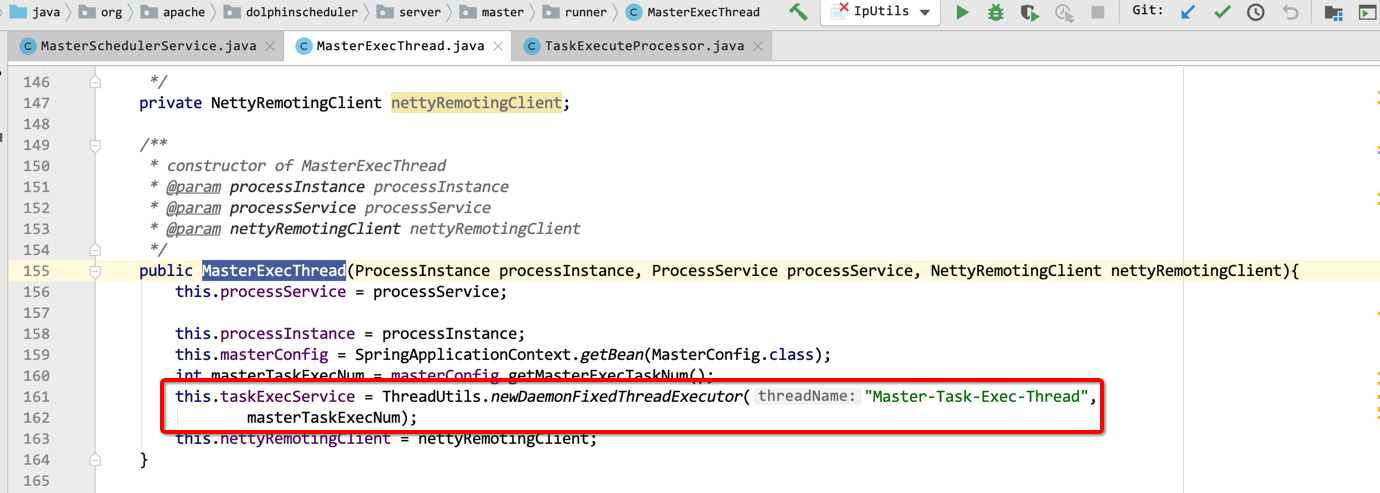Collapse the constructor at line 155
Viewport: 1380px width, 493px height.
[95, 271]
